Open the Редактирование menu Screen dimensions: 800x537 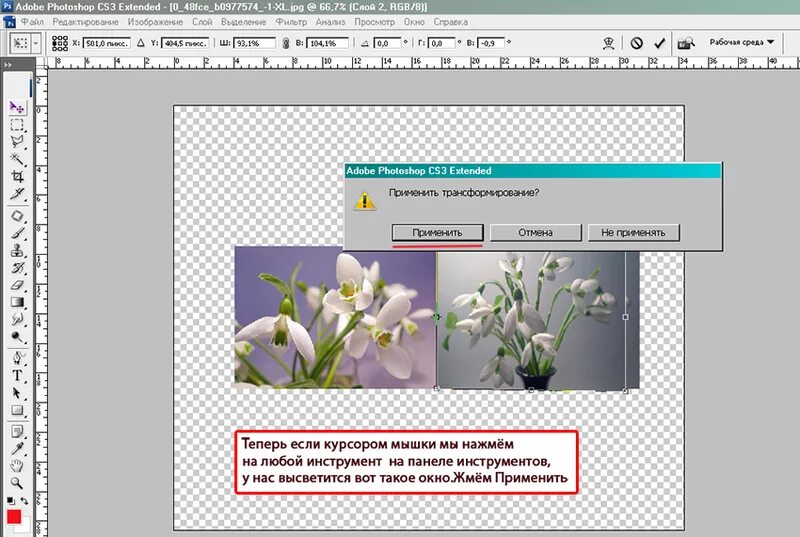86,22
